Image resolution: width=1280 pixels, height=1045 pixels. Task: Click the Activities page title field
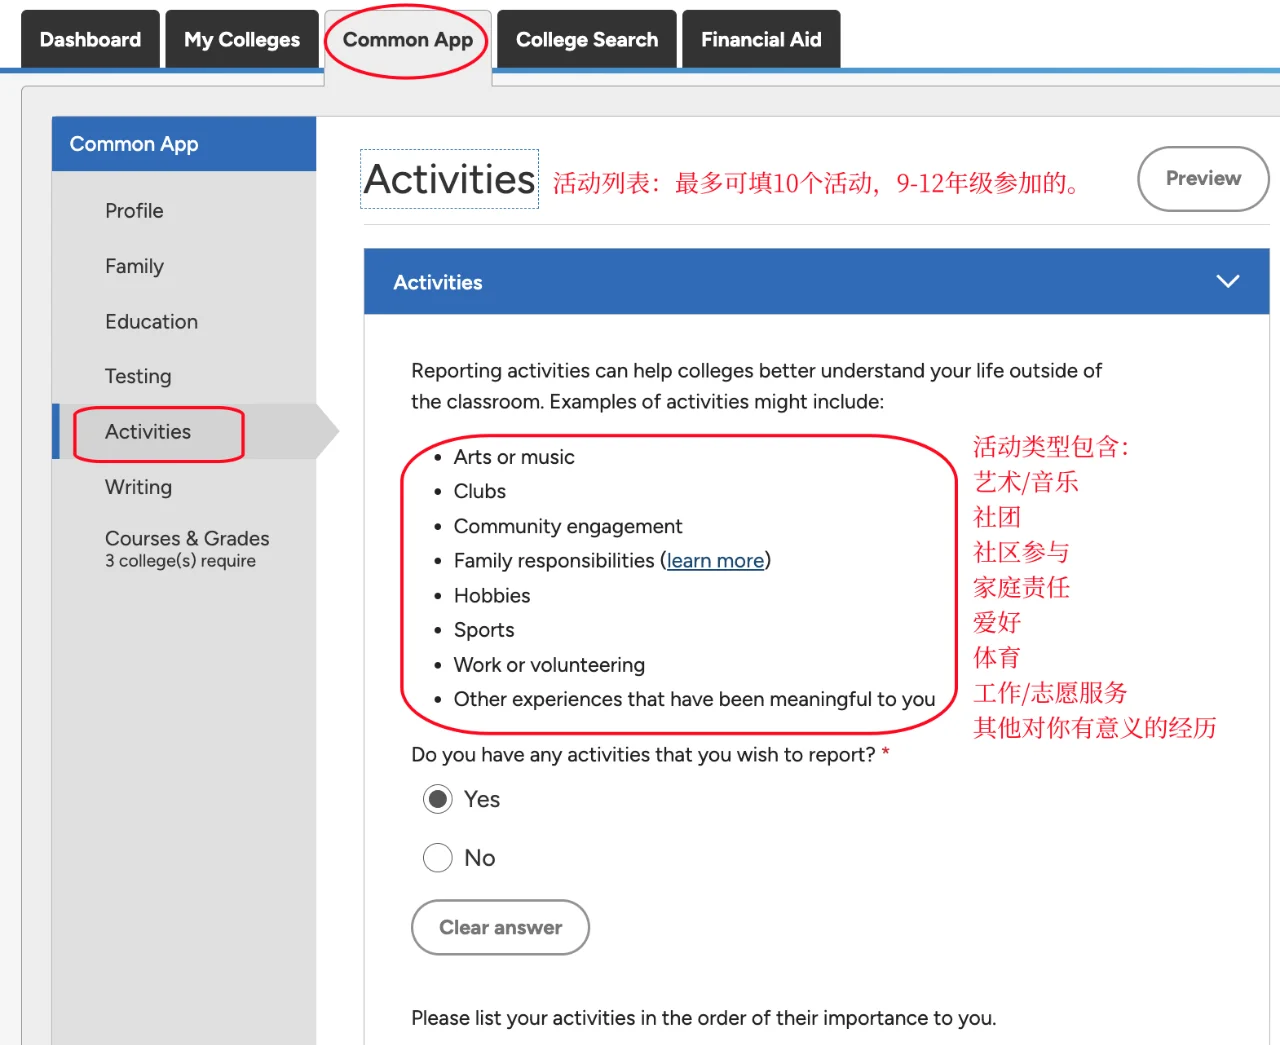click(x=449, y=180)
